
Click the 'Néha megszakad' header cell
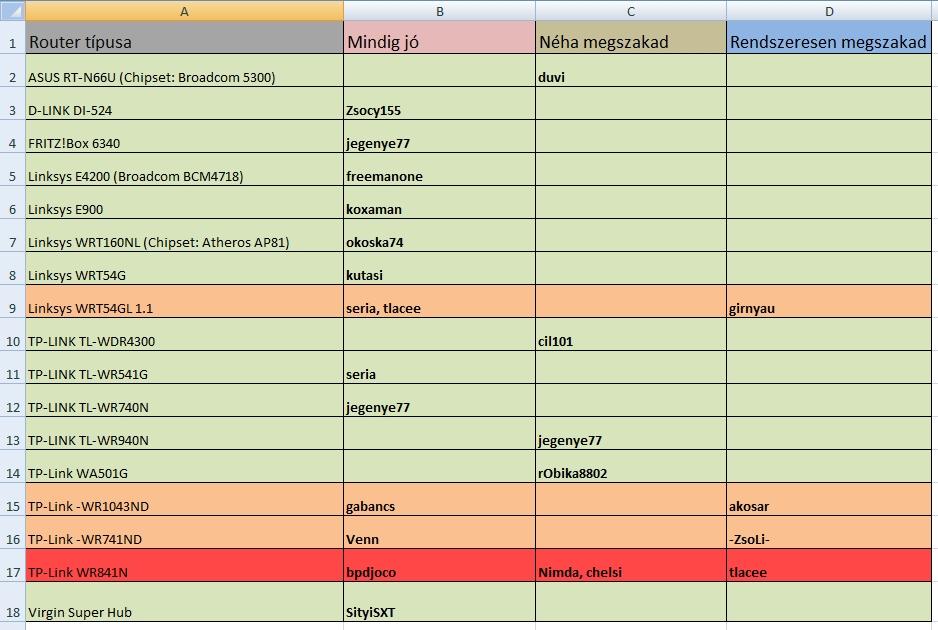[x=631, y=37]
